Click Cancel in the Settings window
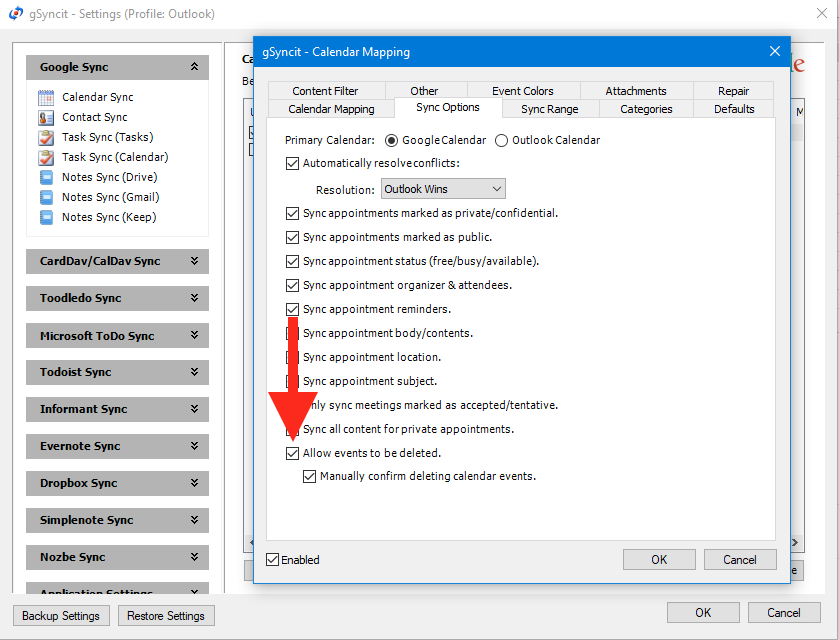Image resolution: width=839 pixels, height=640 pixels. click(x=784, y=613)
